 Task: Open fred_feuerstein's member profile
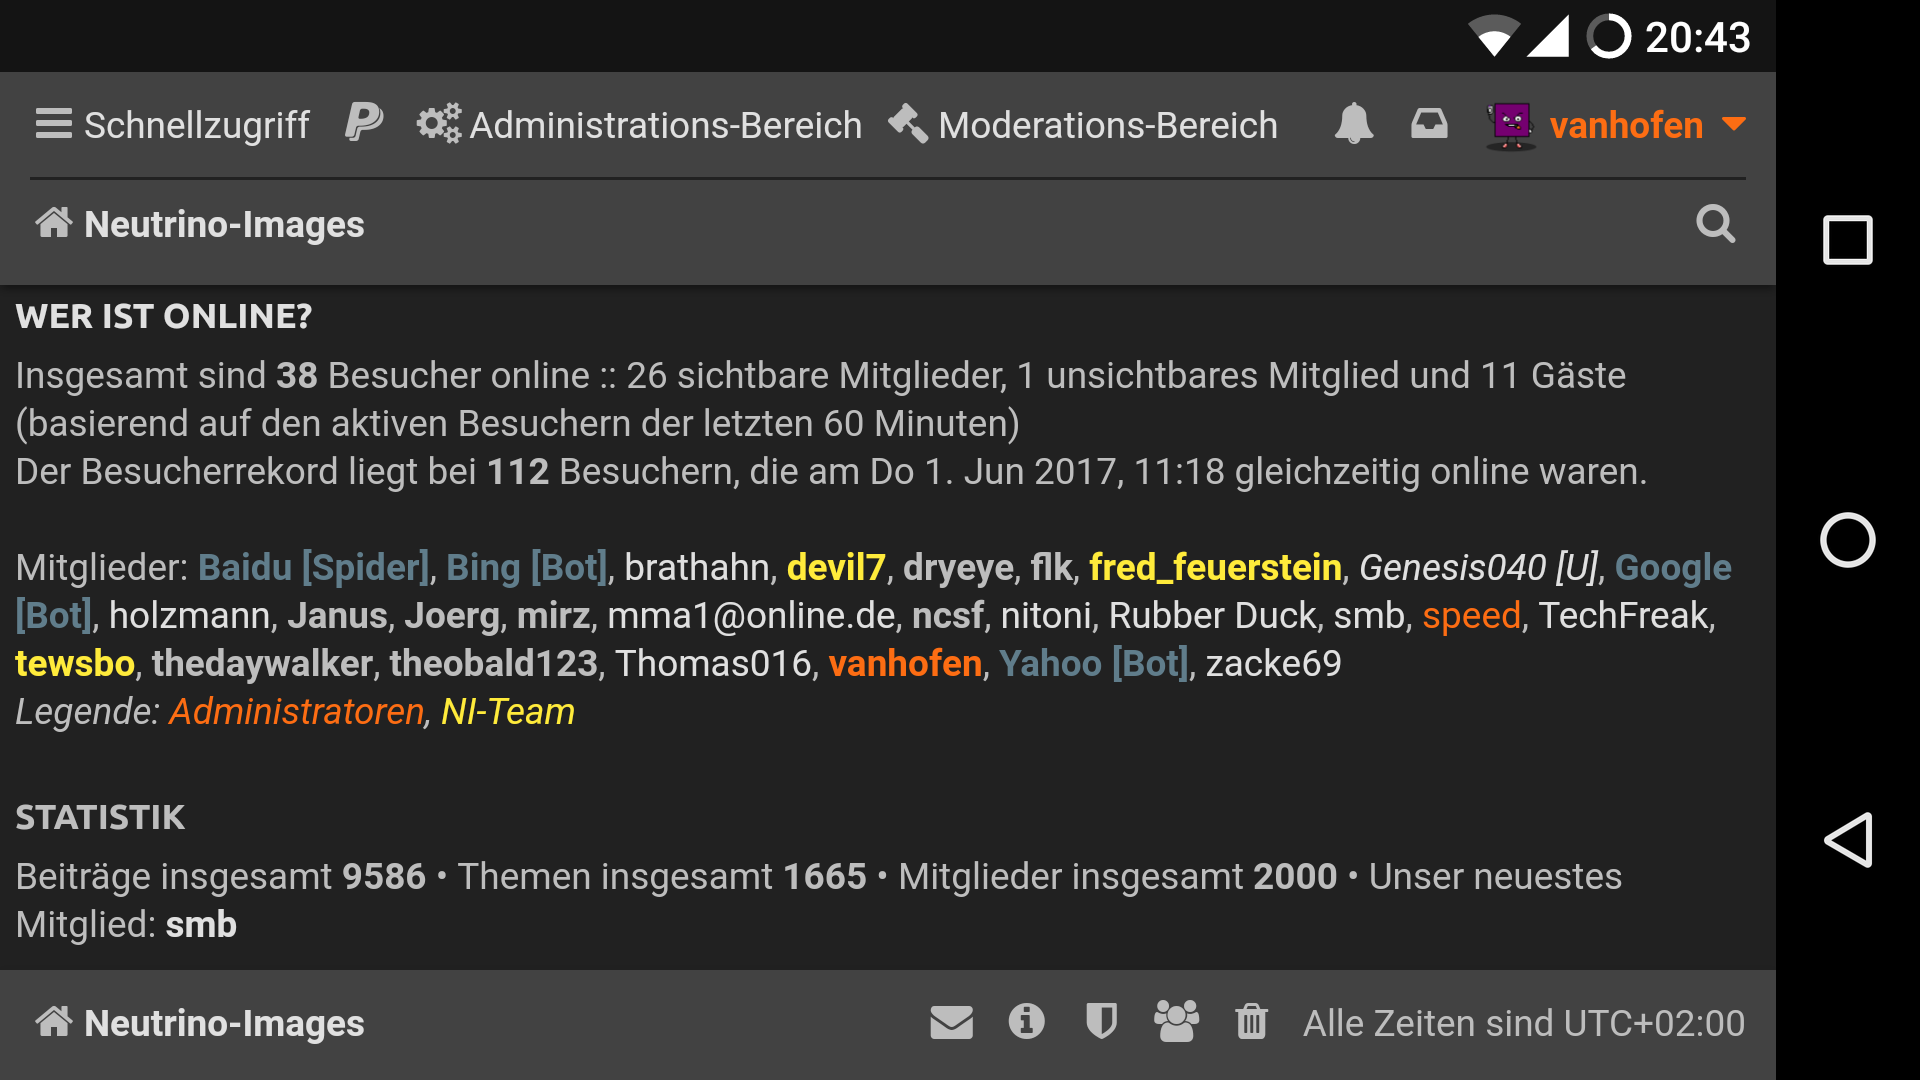(x=1215, y=567)
